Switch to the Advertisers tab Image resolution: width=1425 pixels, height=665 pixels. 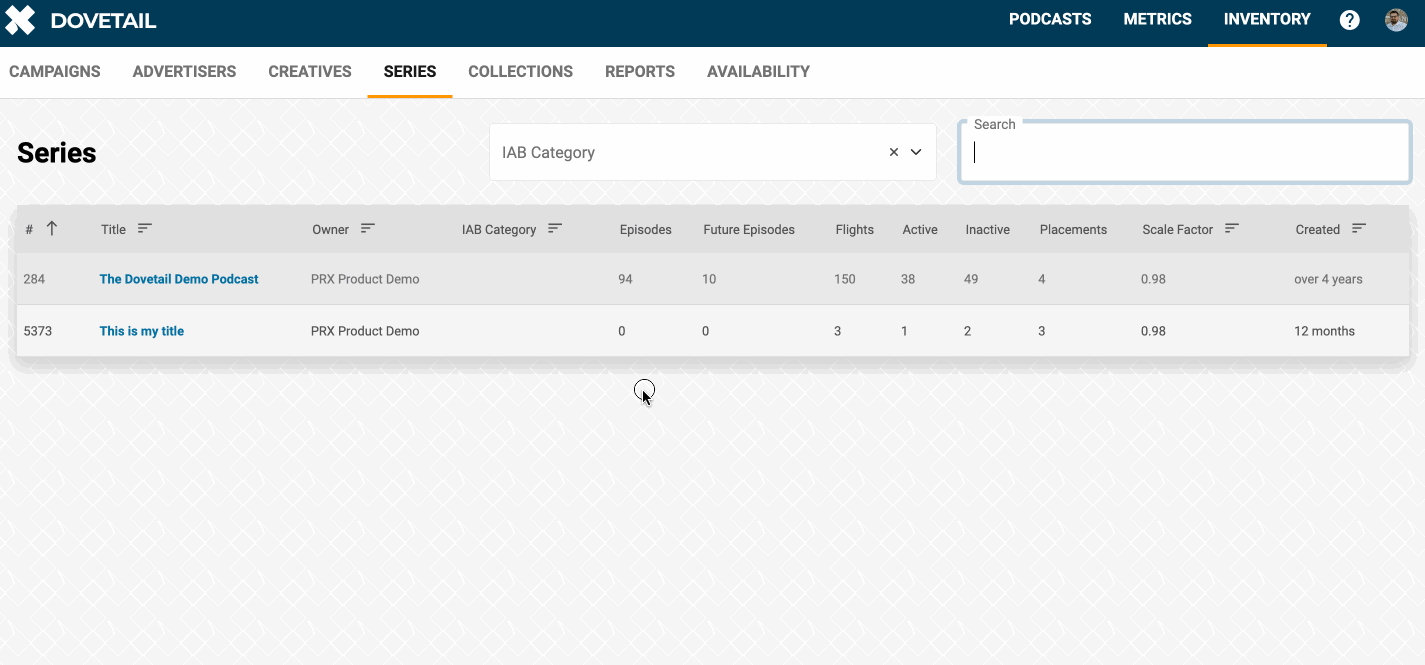tap(184, 72)
